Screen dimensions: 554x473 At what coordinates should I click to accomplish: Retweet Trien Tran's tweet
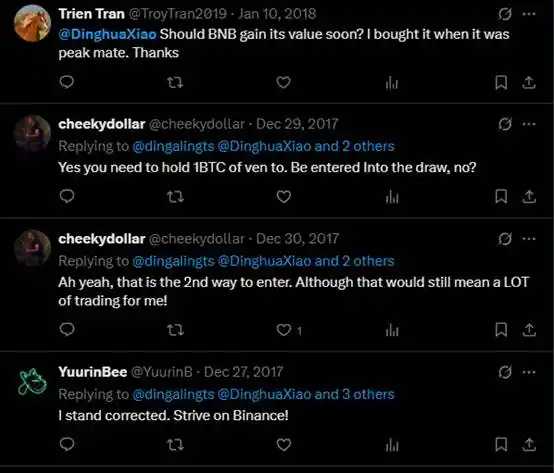tap(175, 83)
